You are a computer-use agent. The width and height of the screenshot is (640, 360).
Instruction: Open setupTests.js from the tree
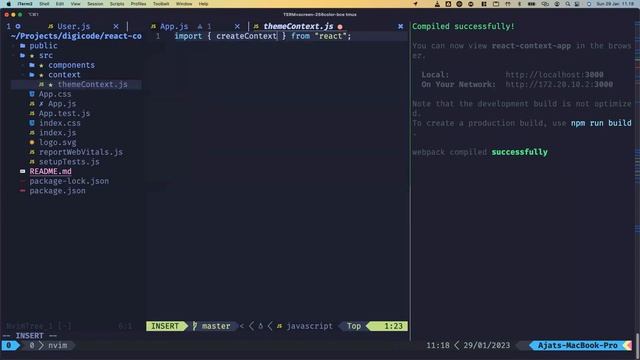click(69, 162)
